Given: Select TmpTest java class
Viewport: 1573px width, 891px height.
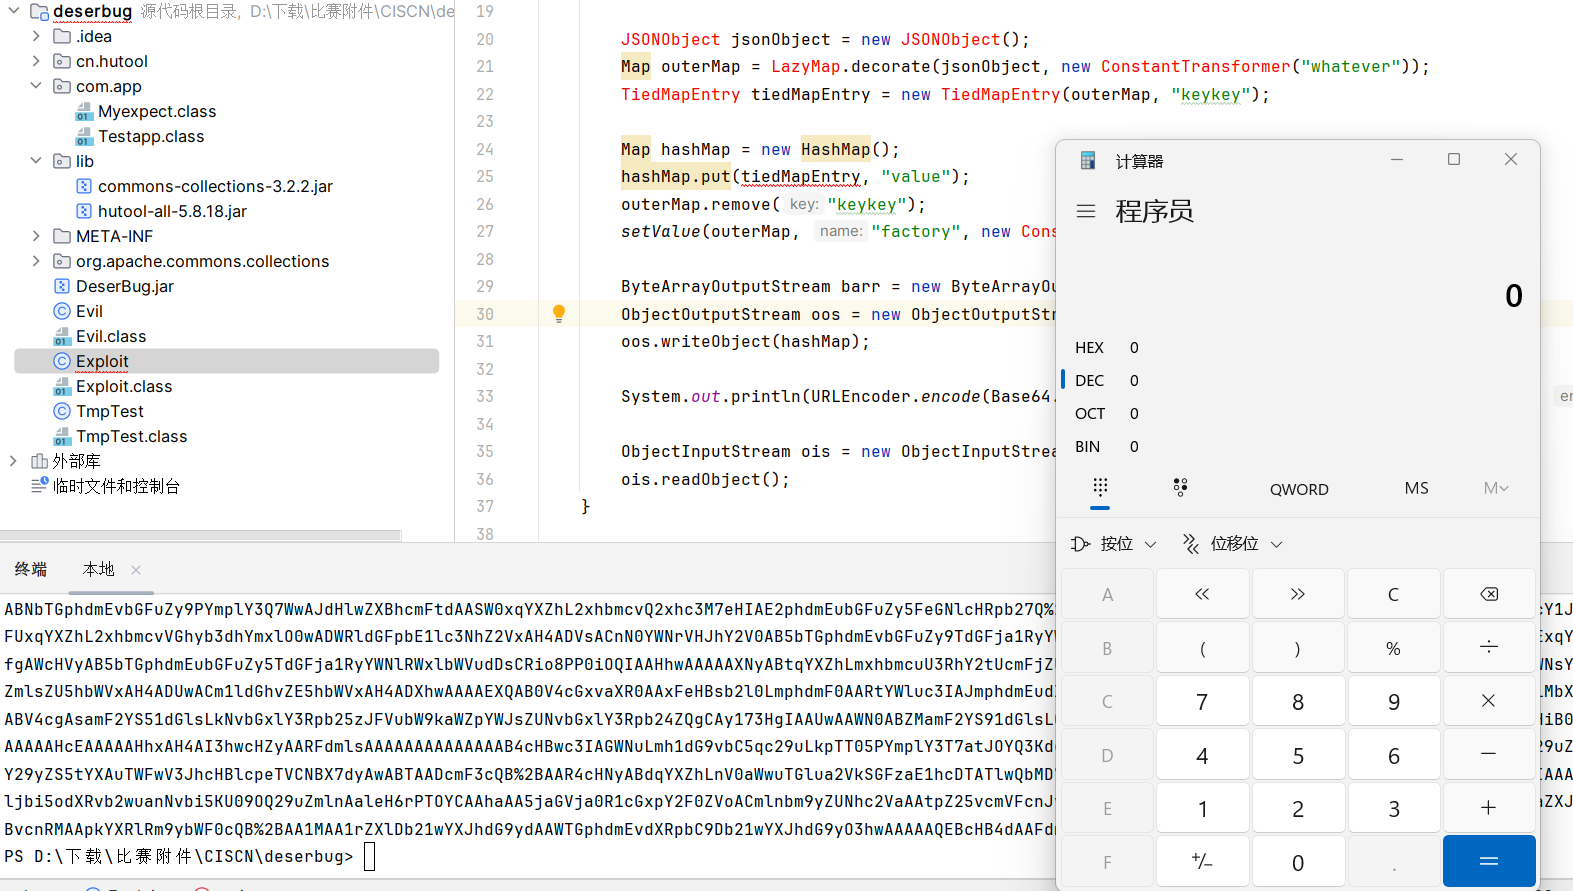Looking at the screenshot, I should click(x=110, y=411).
